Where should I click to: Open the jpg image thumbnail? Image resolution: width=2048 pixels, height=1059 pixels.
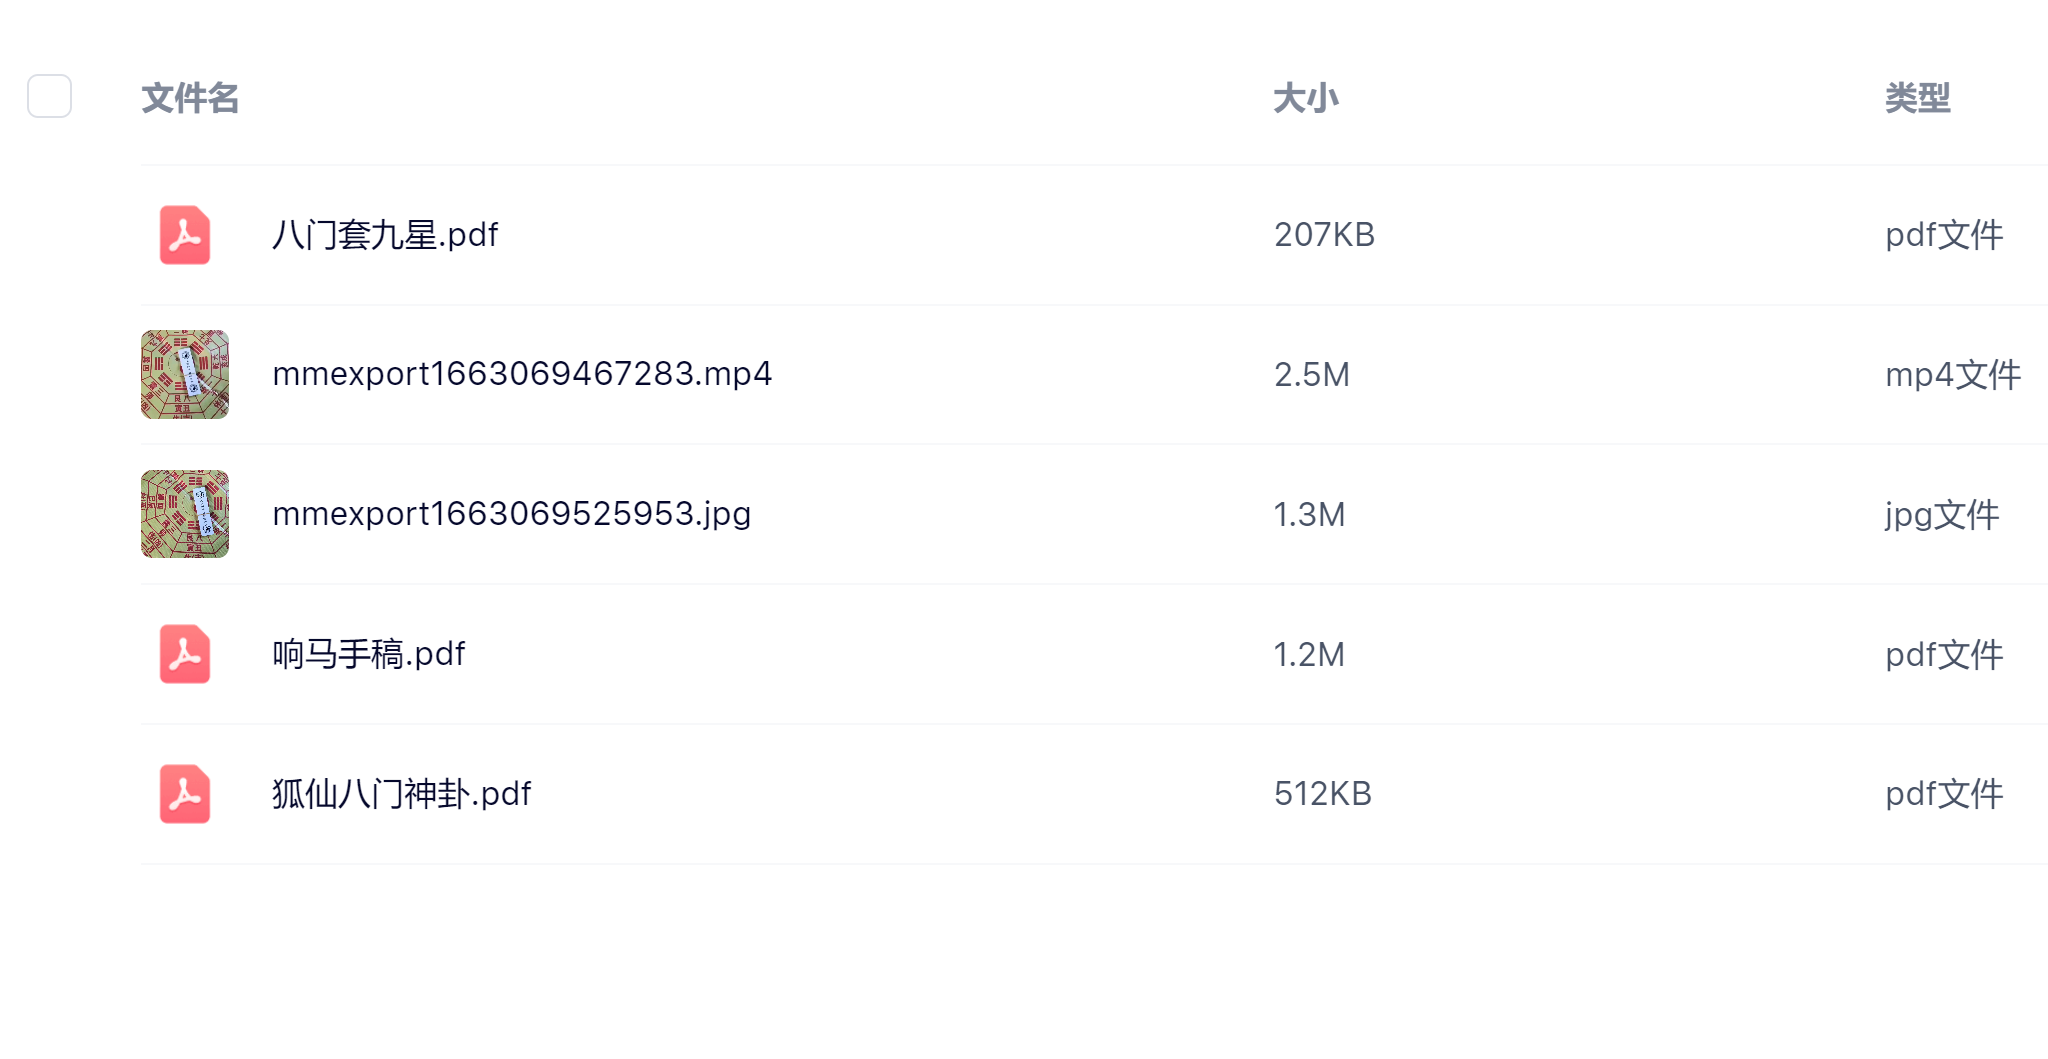pyautogui.click(x=185, y=514)
